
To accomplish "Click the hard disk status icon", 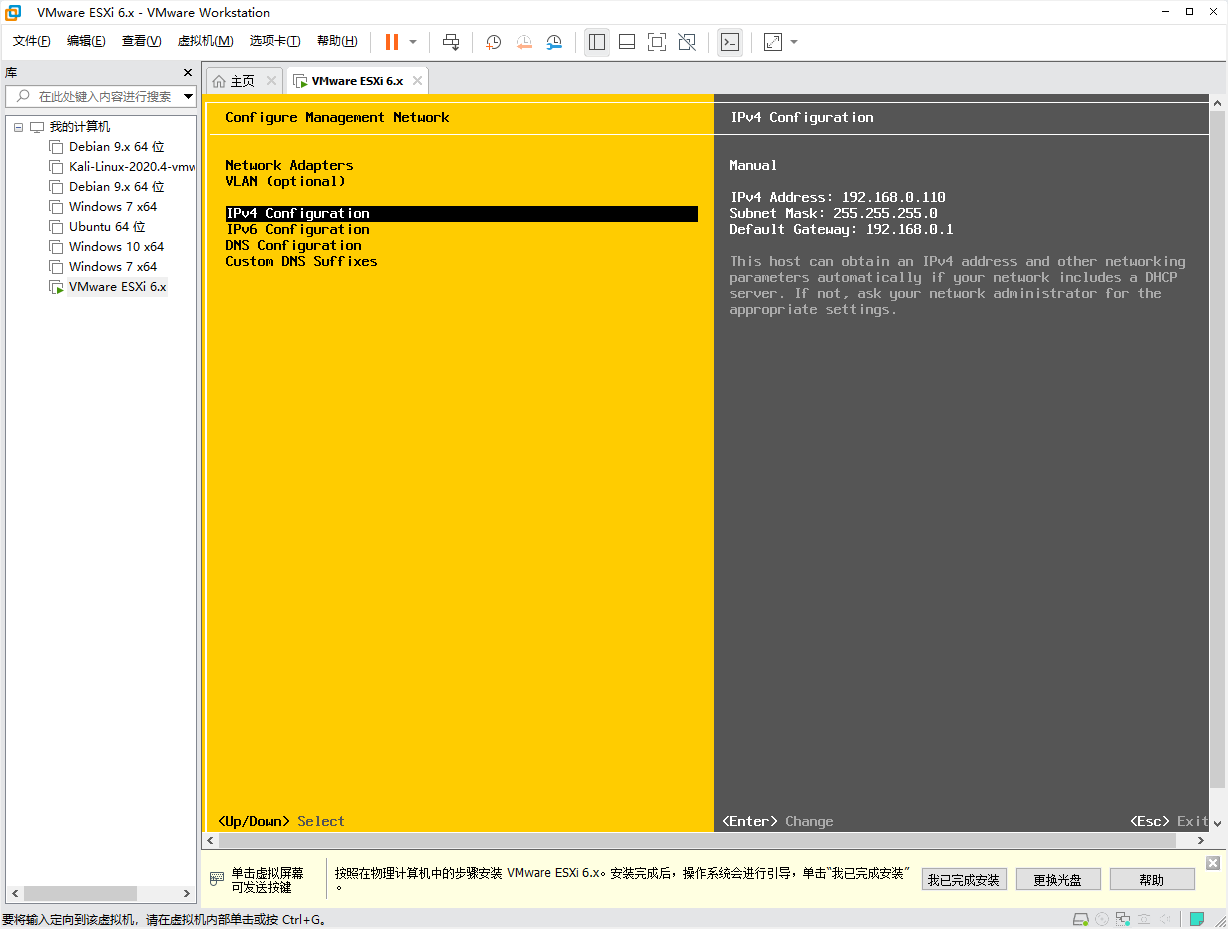I will click(x=1080, y=919).
